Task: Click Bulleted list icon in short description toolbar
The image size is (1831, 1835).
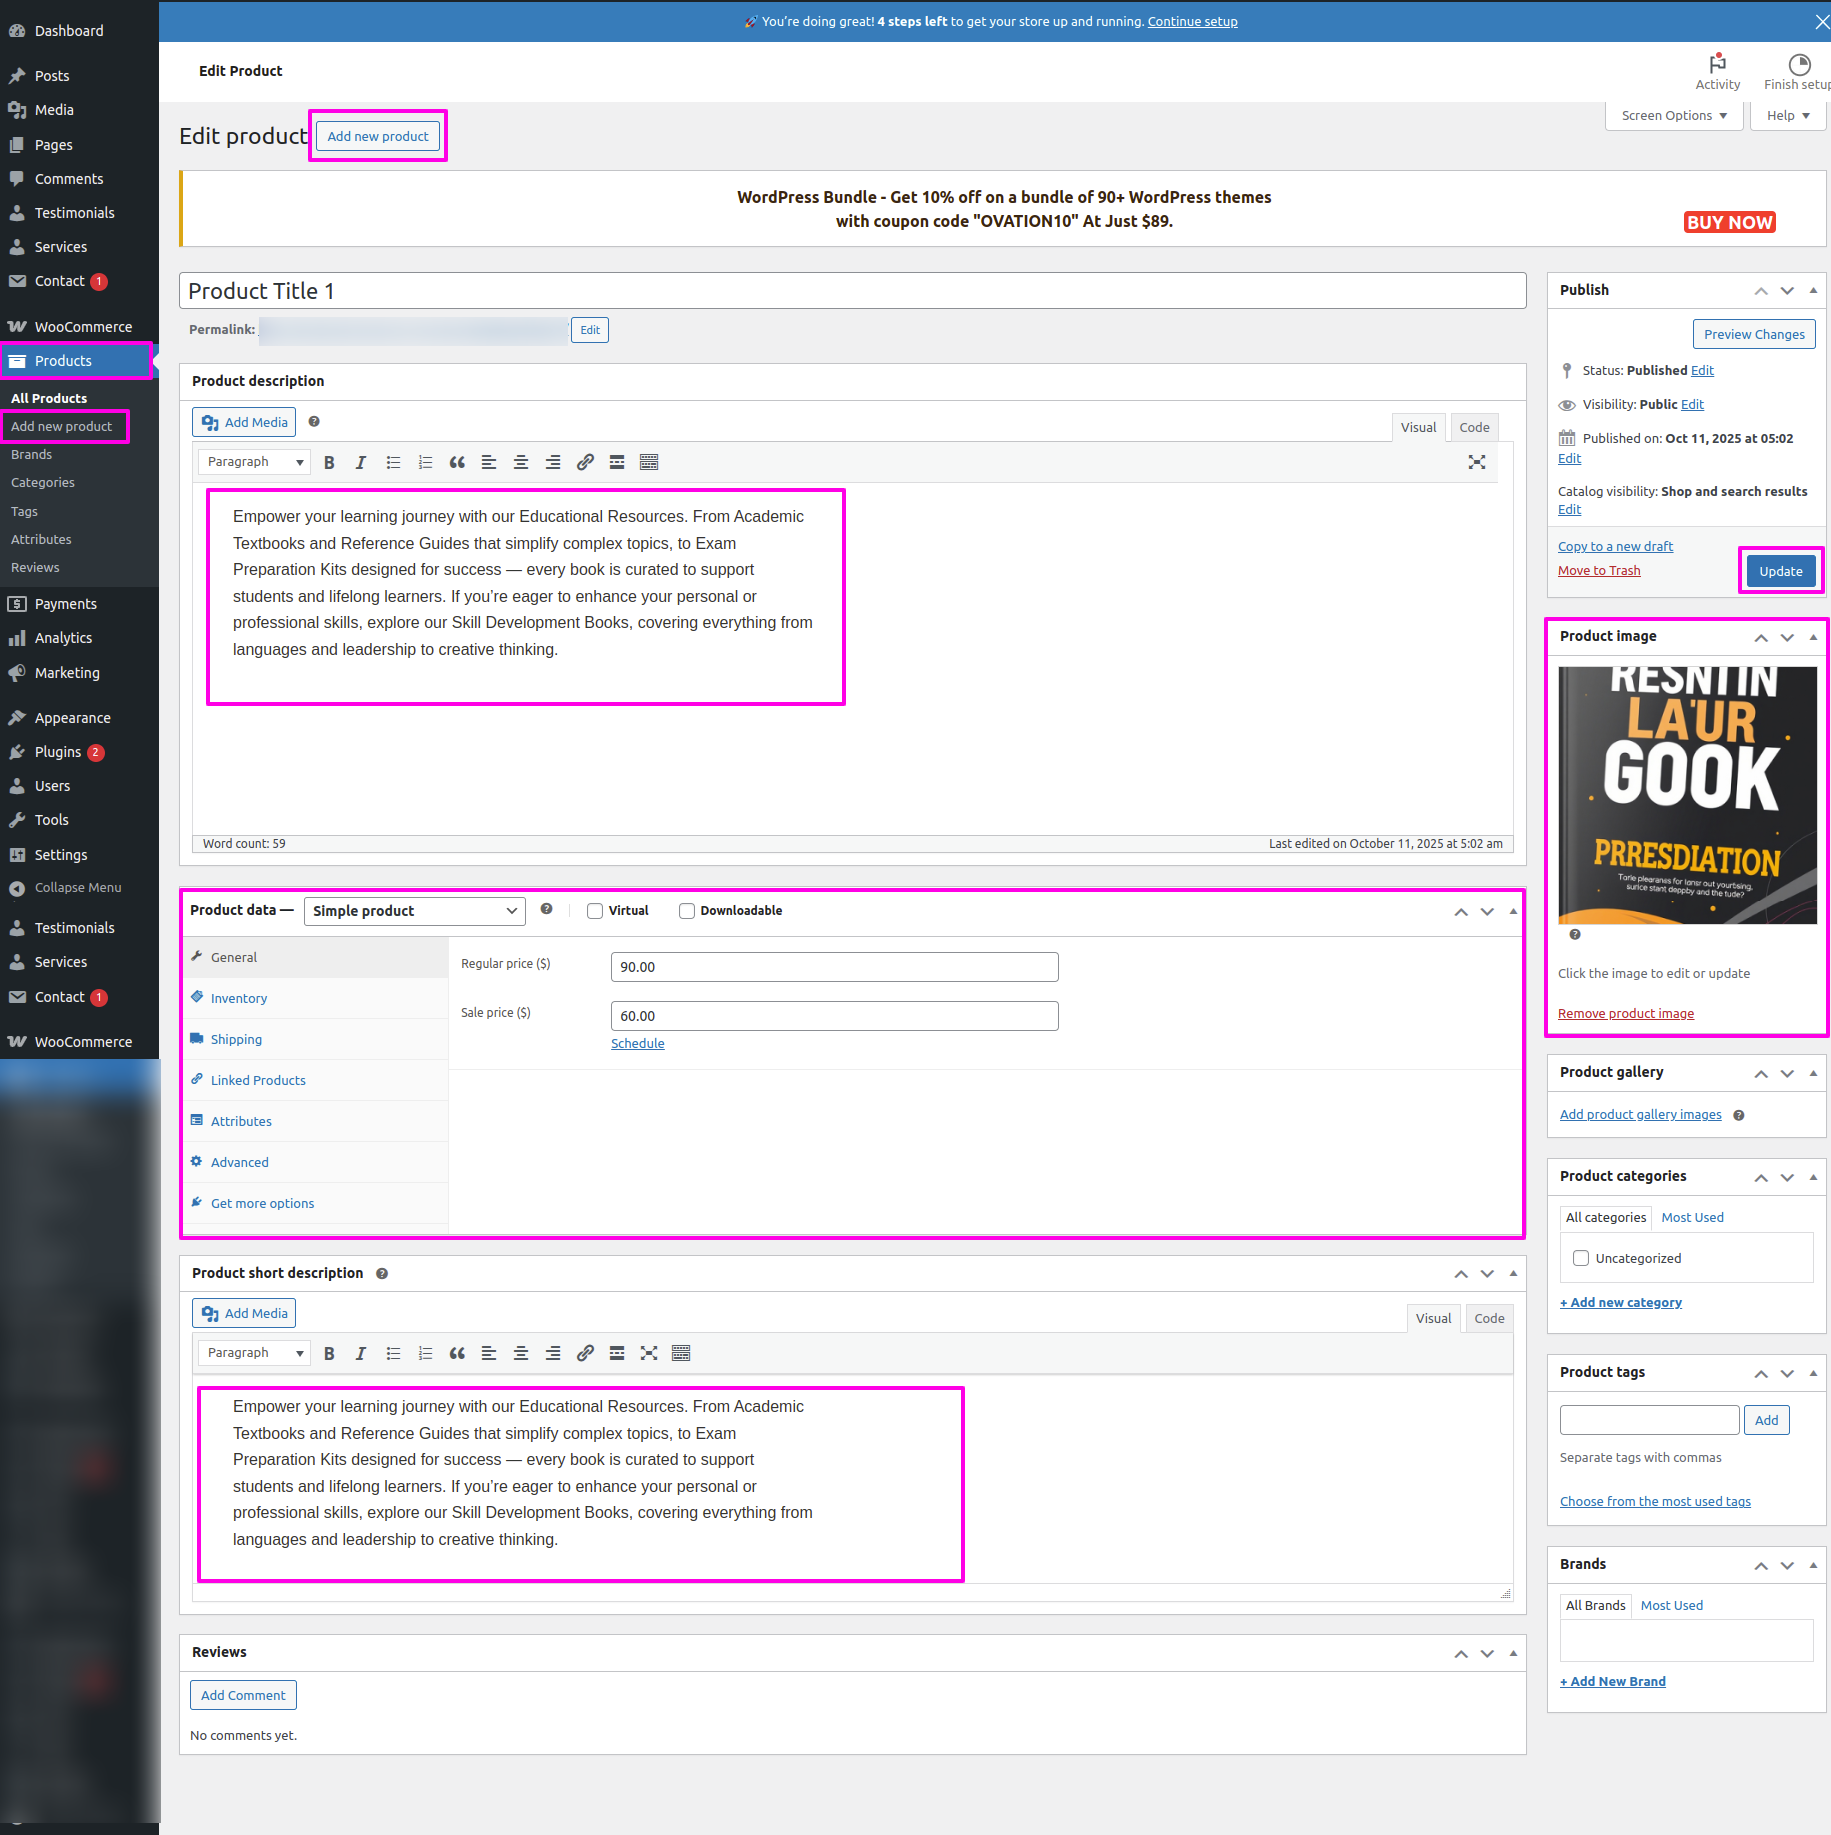Action: point(393,1353)
